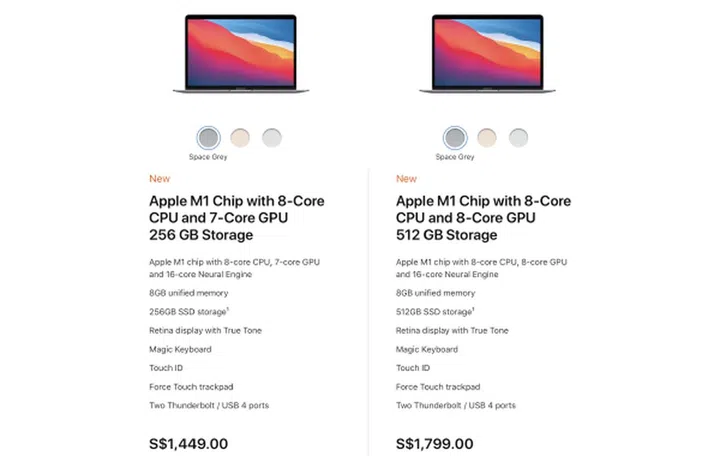Open the 7-Core GPU 256 GB Storage heading
The image size is (720, 456).
click(x=236, y=218)
